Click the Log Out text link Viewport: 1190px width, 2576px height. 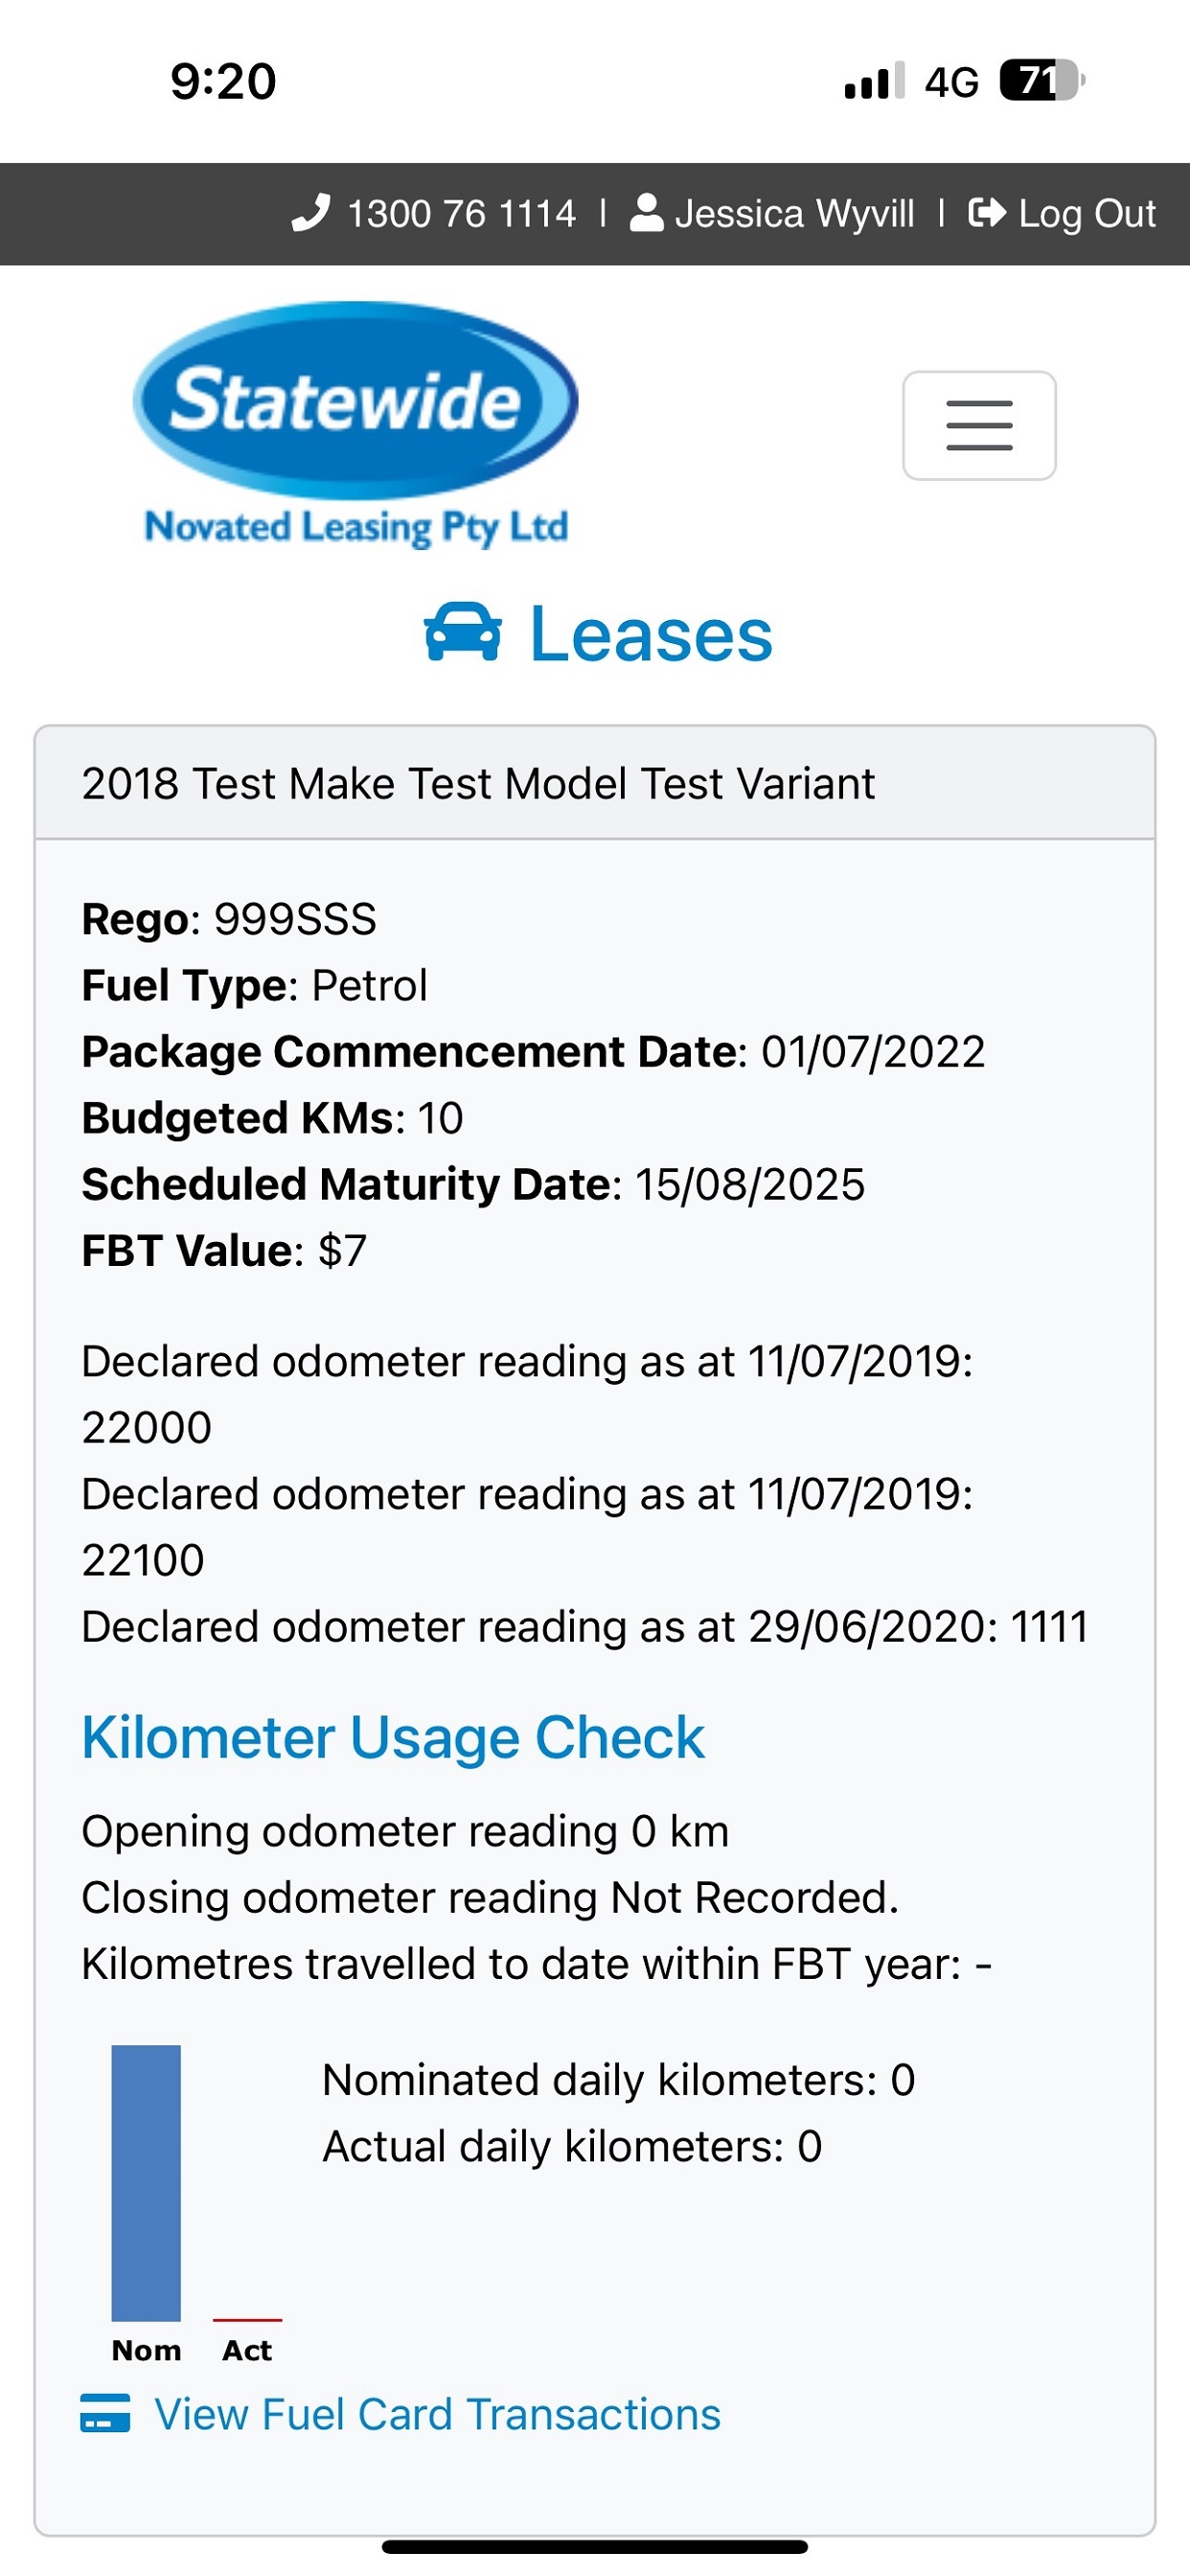pyautogui.click(x=1087, y=214)
